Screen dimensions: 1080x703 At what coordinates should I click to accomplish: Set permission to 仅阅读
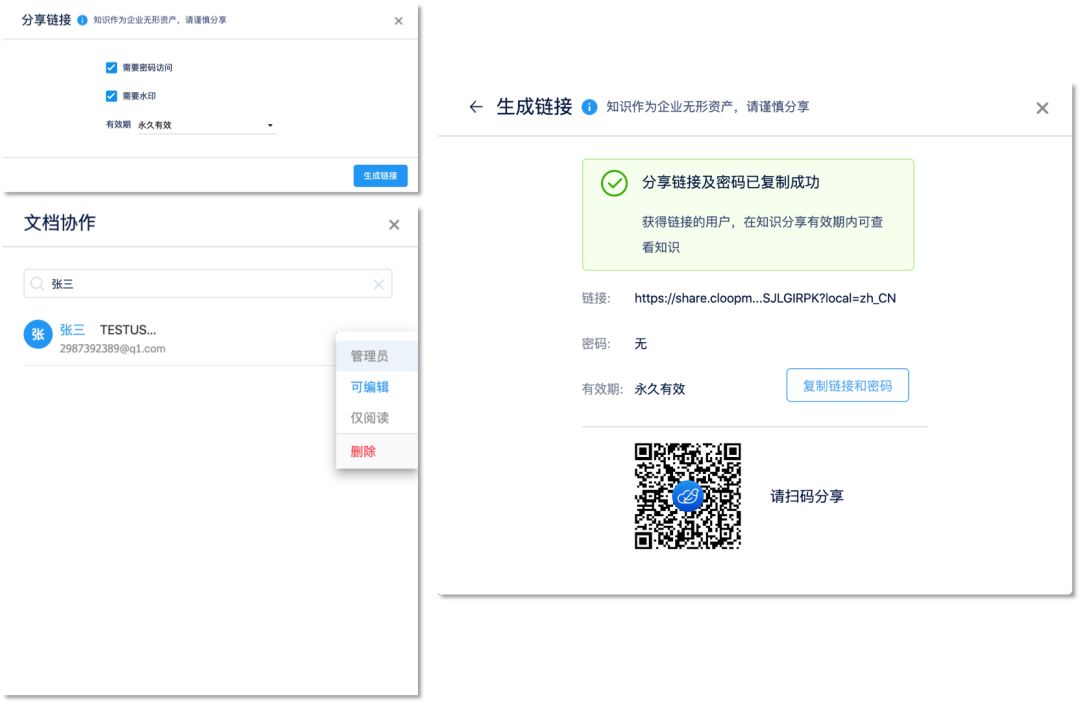click(369, 418)
